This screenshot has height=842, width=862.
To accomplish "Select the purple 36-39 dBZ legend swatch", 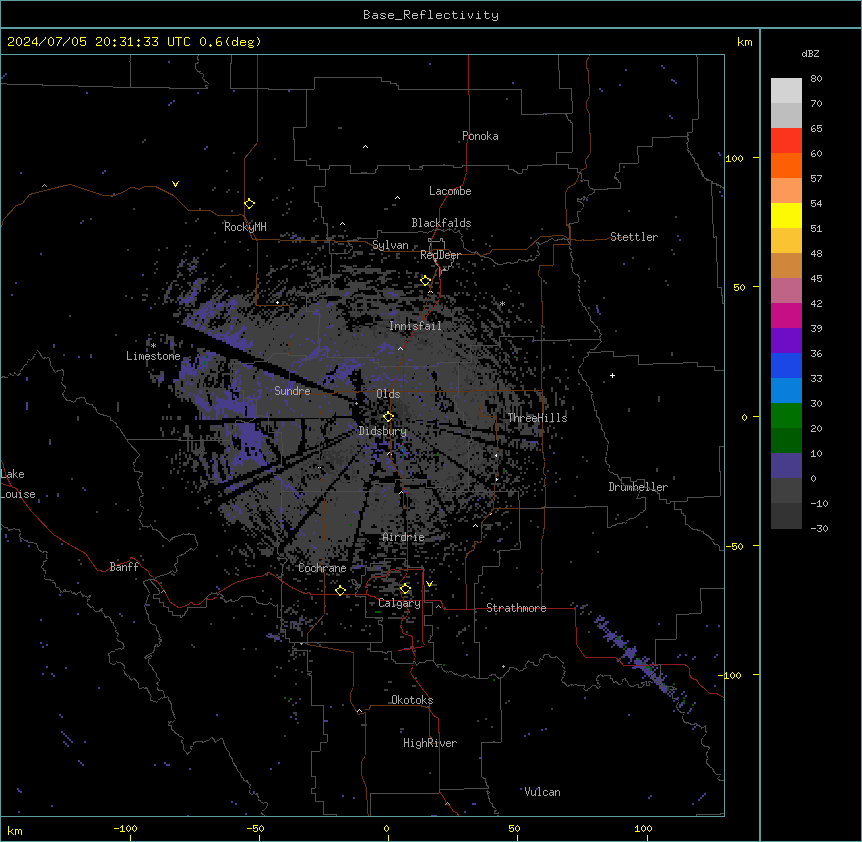I will point(786,341).
